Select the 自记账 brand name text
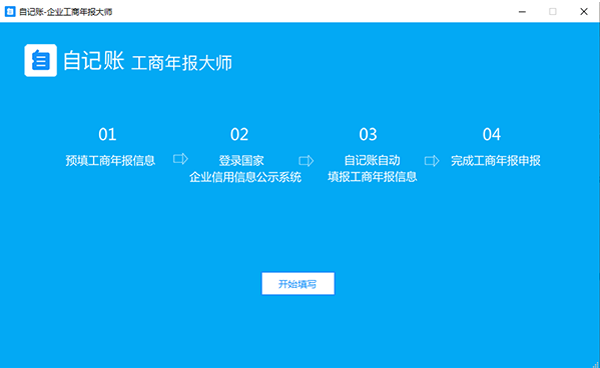The width and height of the screenshot is (600, 368). coord(93,61)
